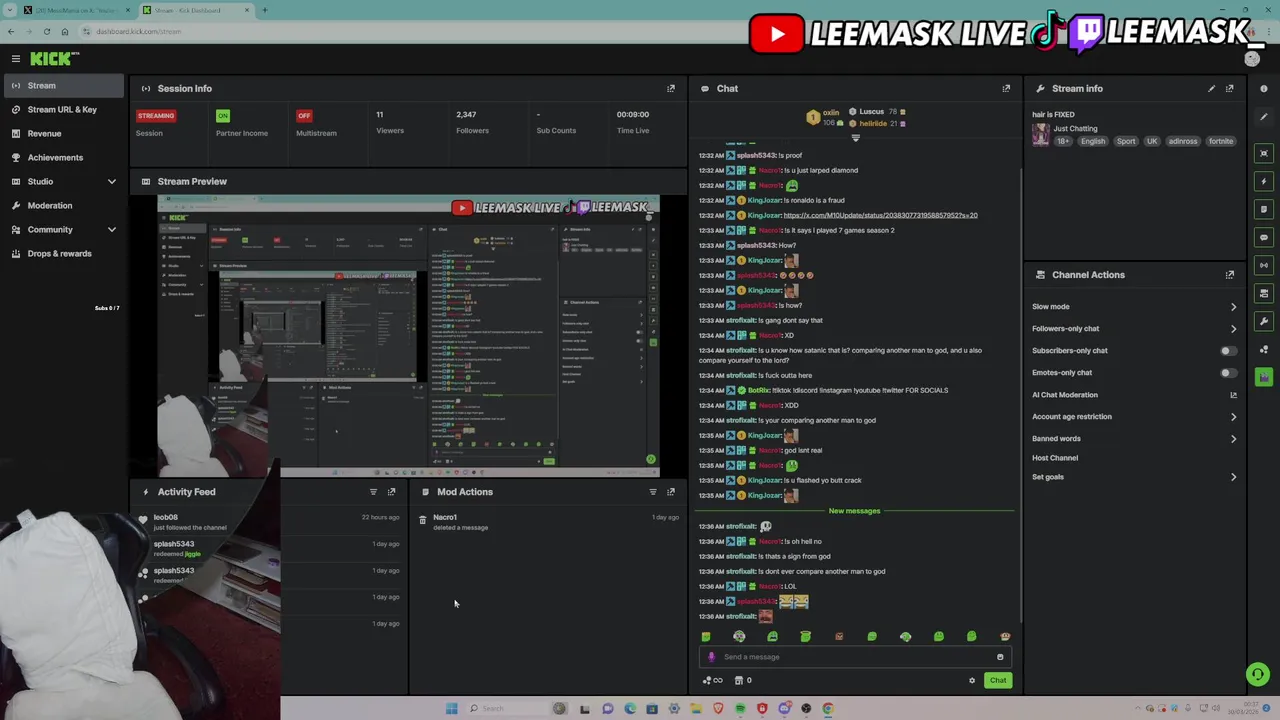Open Windows Start button on taskbar
Image resolution: width=1280 pixels, height=720 pixels.
(x=451, y=708)
